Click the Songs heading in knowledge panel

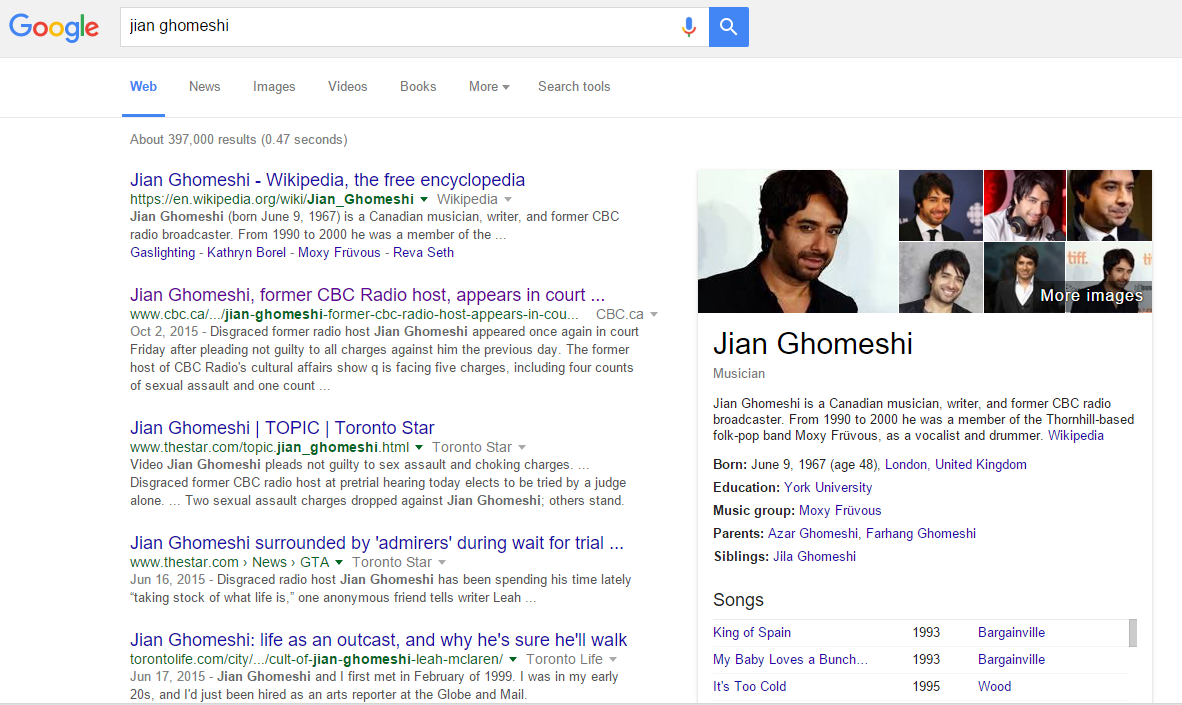coord(738,600)
